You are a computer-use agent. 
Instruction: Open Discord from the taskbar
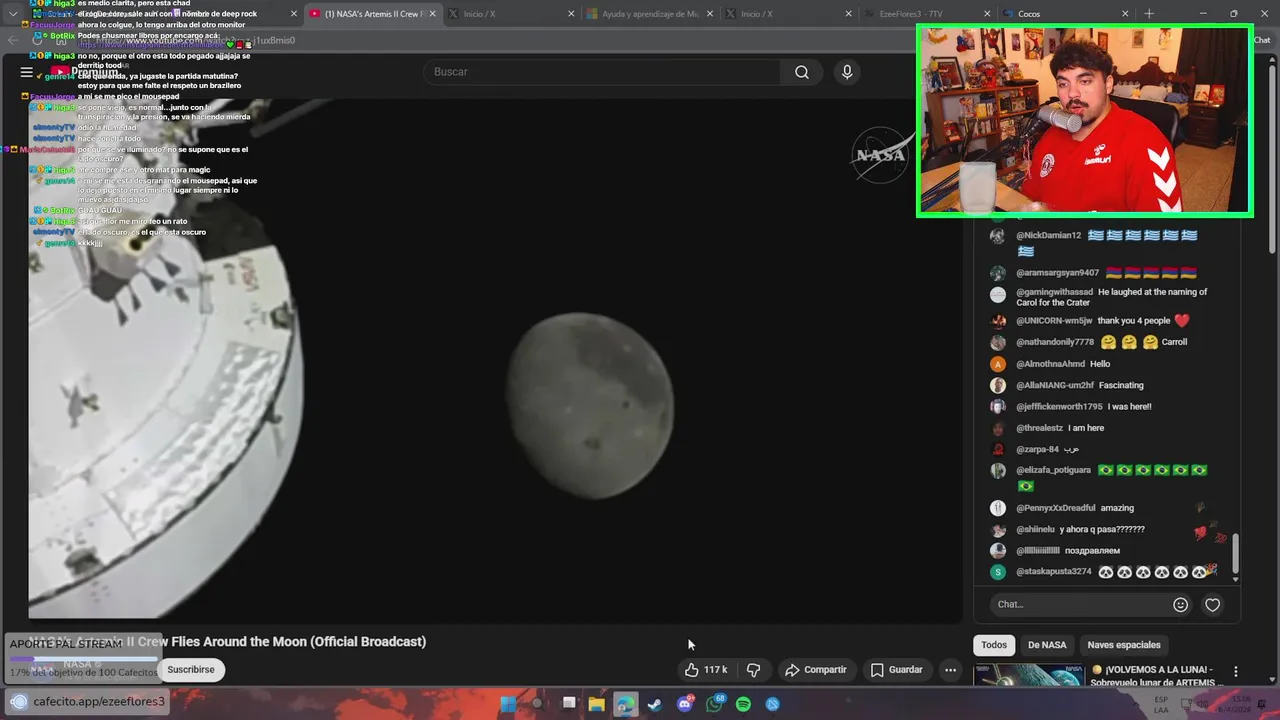click(x=685, y=704)
